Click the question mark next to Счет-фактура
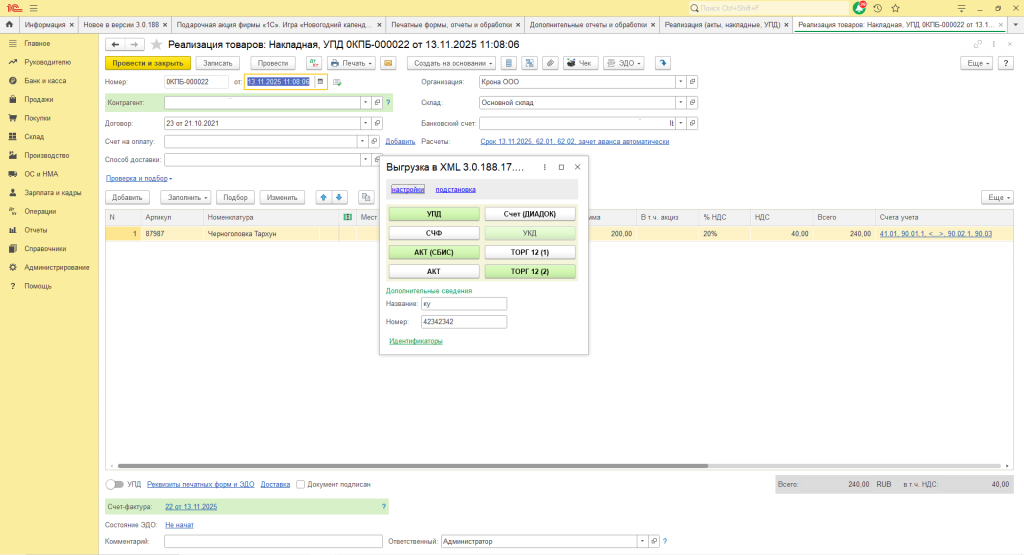The image size is (1024, 555). pos(383,507)
